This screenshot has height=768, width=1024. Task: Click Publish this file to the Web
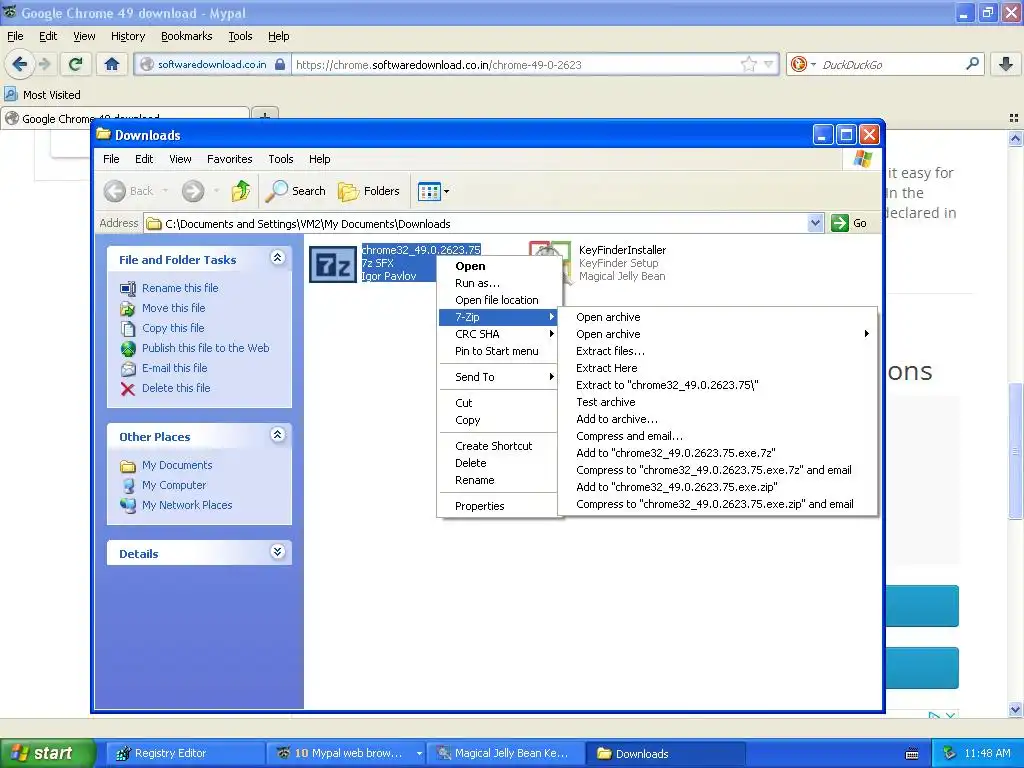click(x=205, y=348)
